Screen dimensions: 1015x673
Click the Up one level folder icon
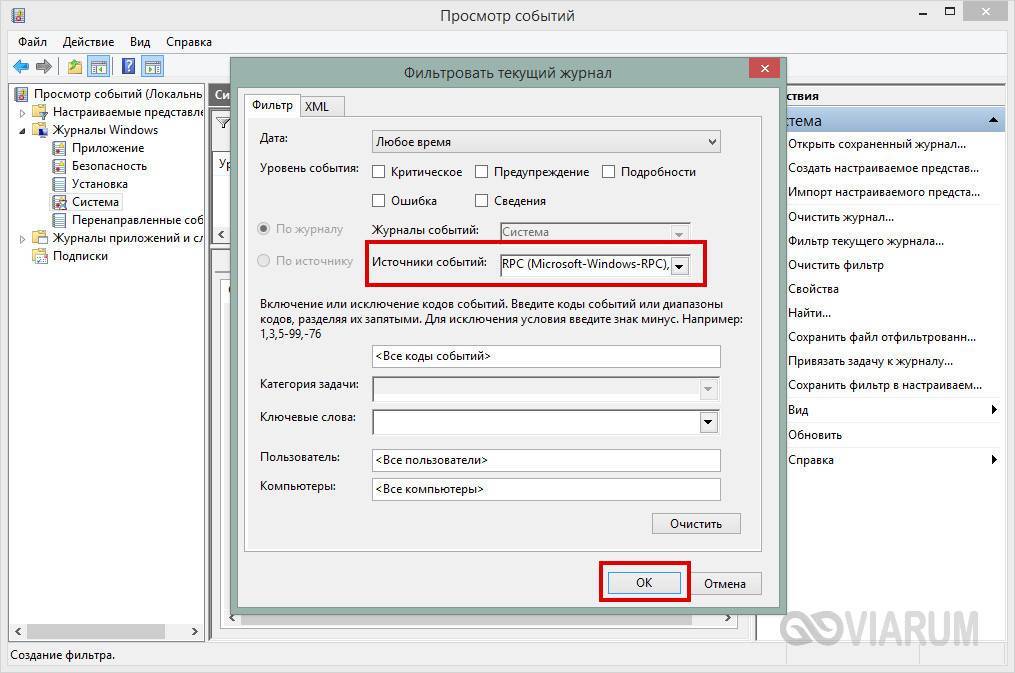[x=75, y=67]
